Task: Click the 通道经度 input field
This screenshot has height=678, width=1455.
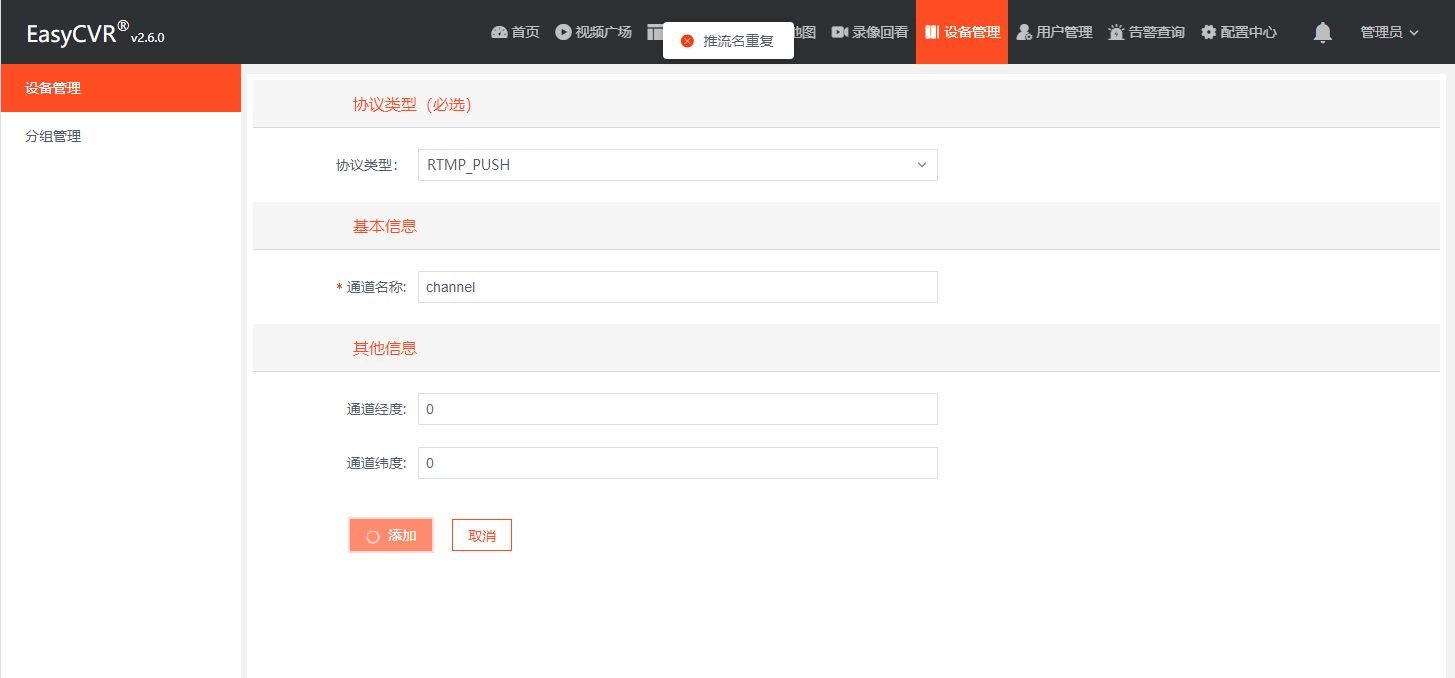Action: click(678, 409)
